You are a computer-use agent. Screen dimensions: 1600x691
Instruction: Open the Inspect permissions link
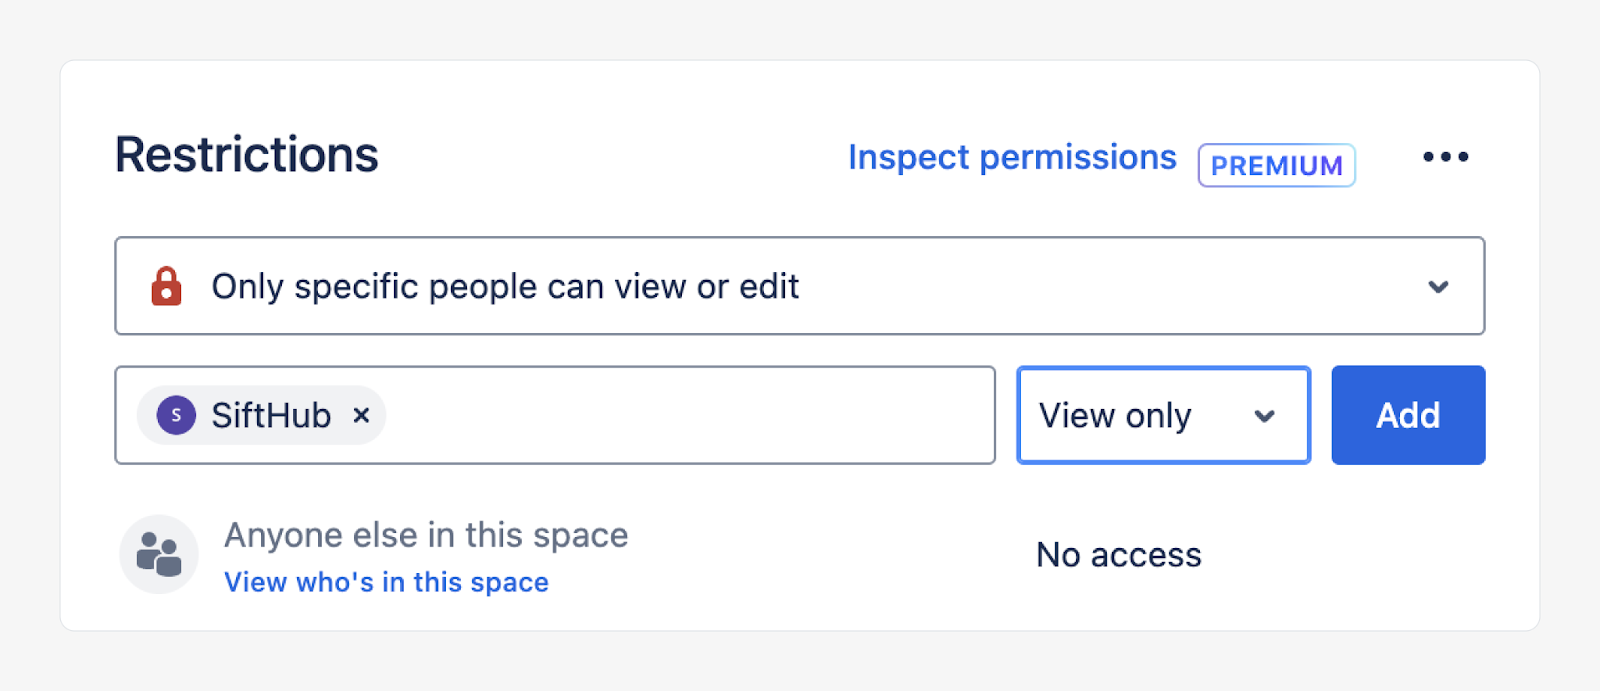coord(1012,157)
